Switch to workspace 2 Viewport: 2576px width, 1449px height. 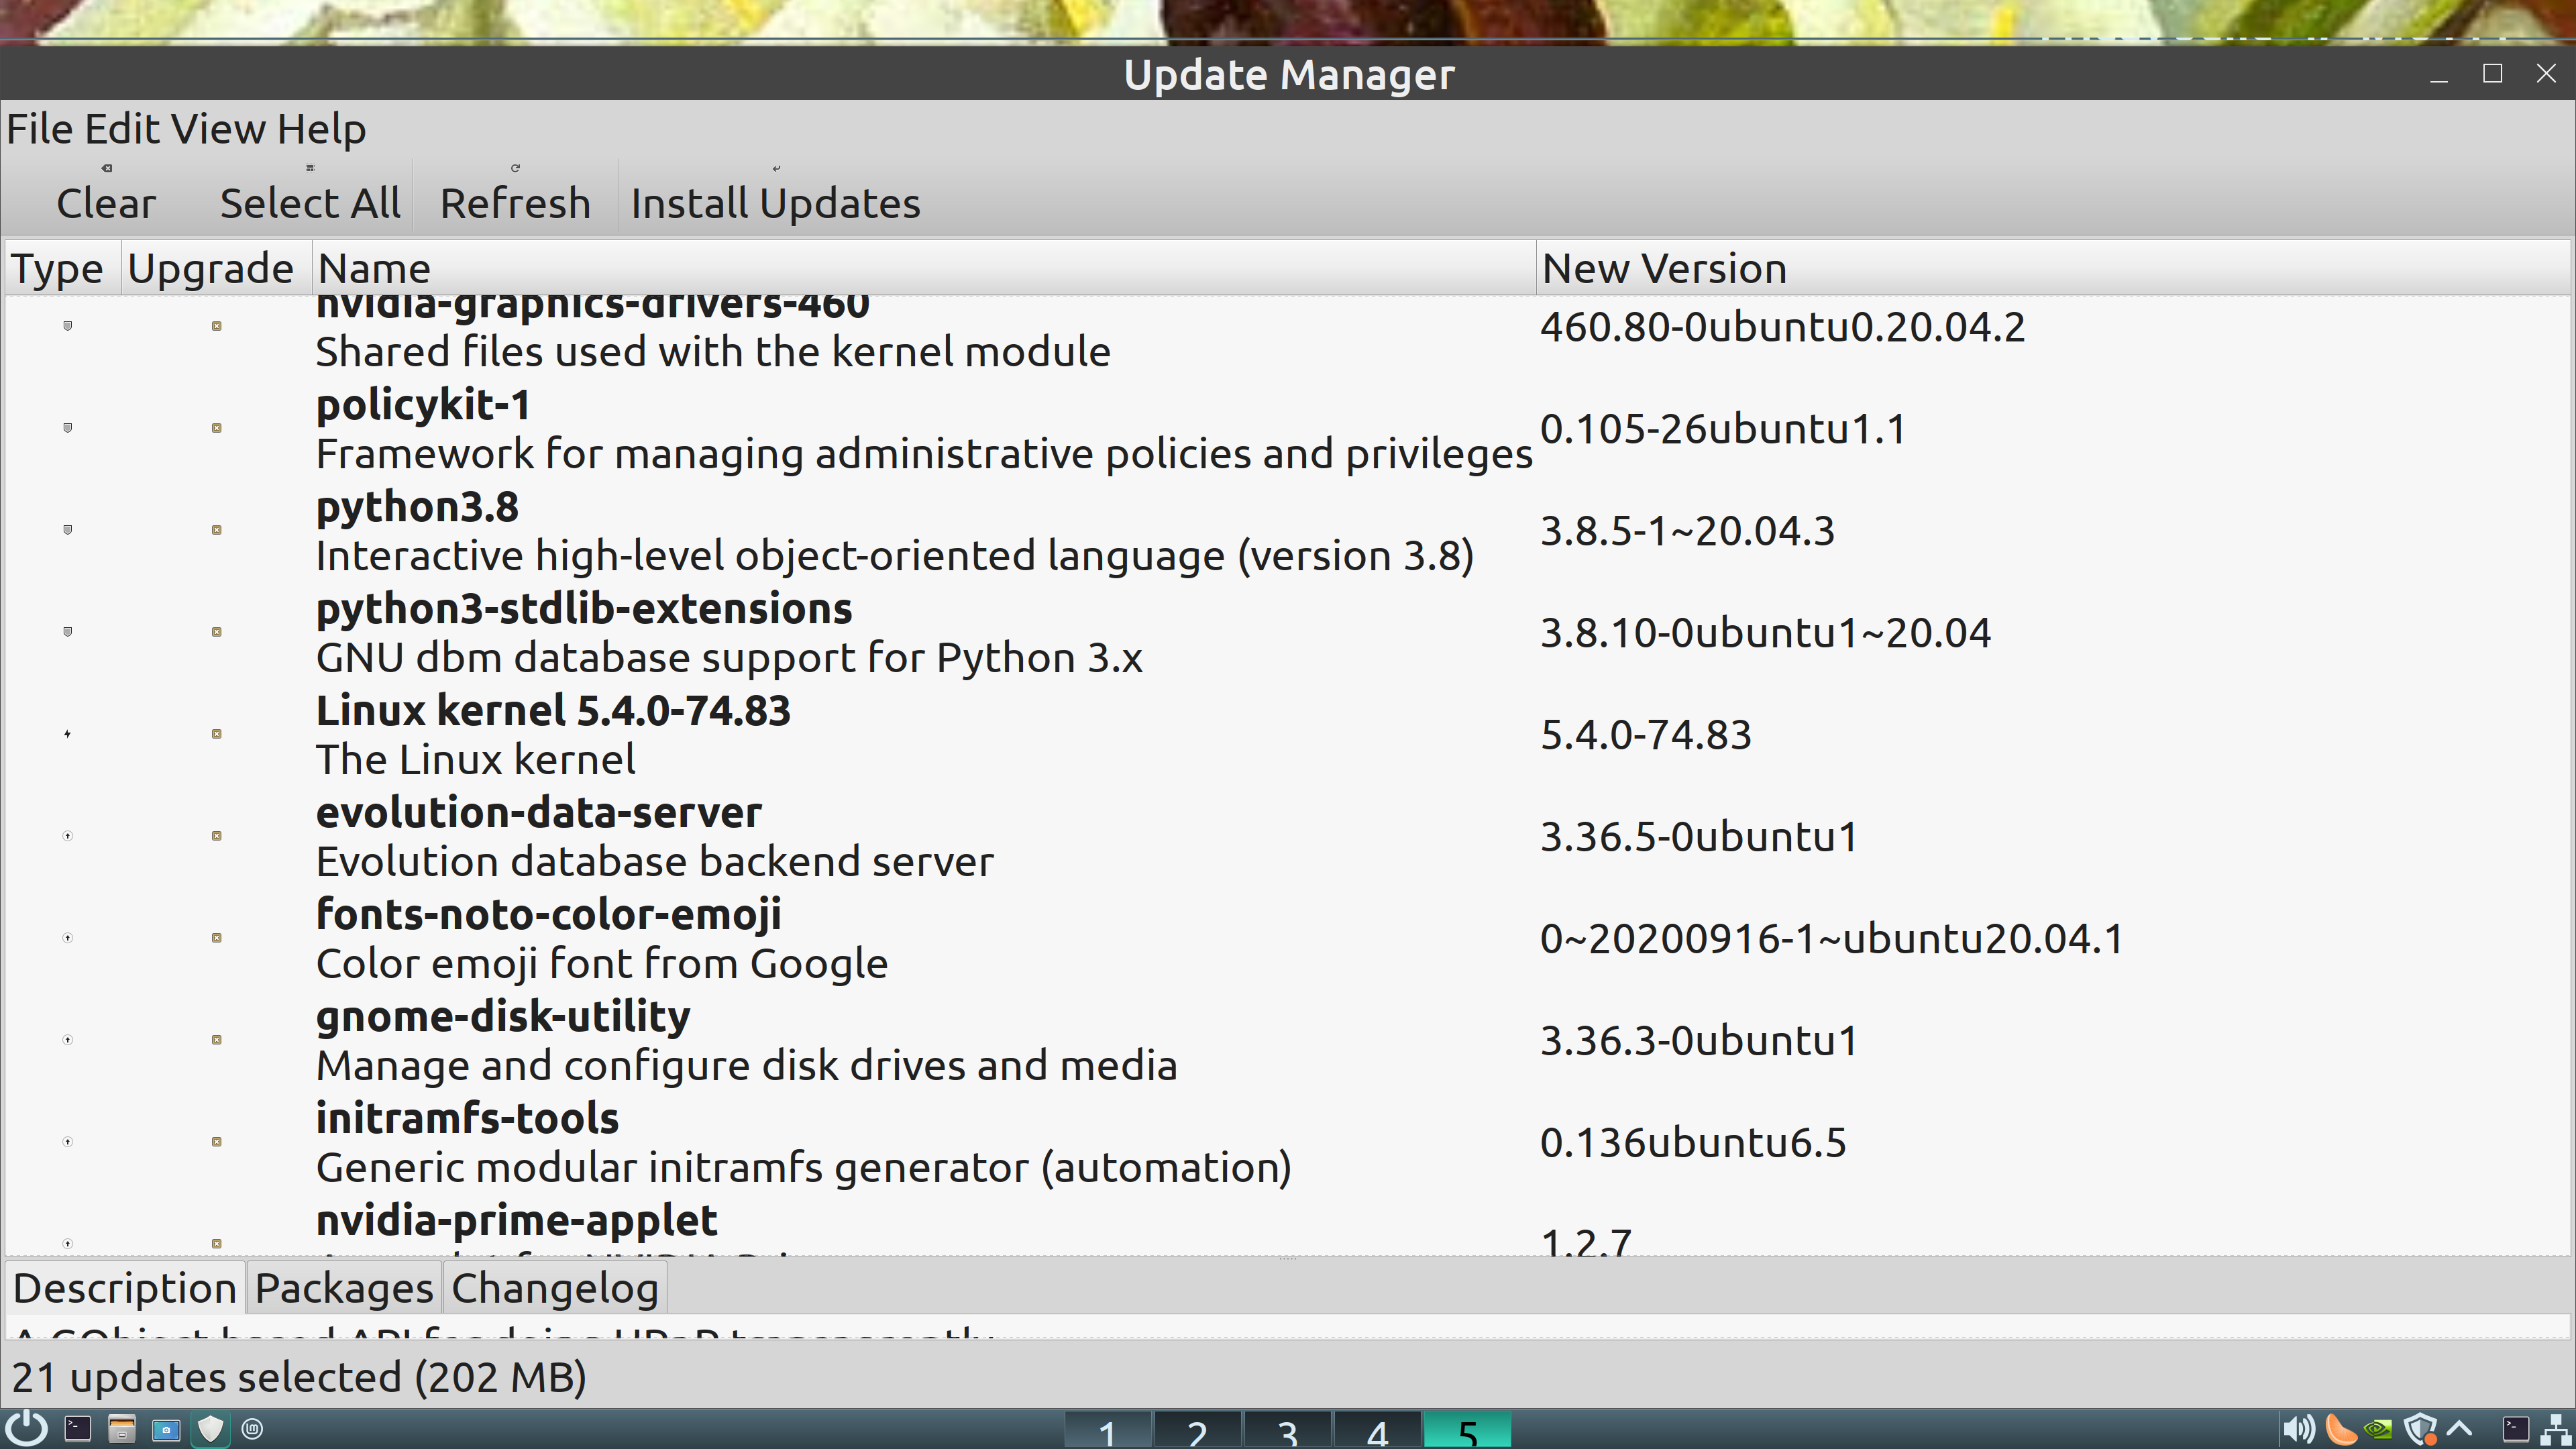pyautogui.click(x=1197, y=1431)
